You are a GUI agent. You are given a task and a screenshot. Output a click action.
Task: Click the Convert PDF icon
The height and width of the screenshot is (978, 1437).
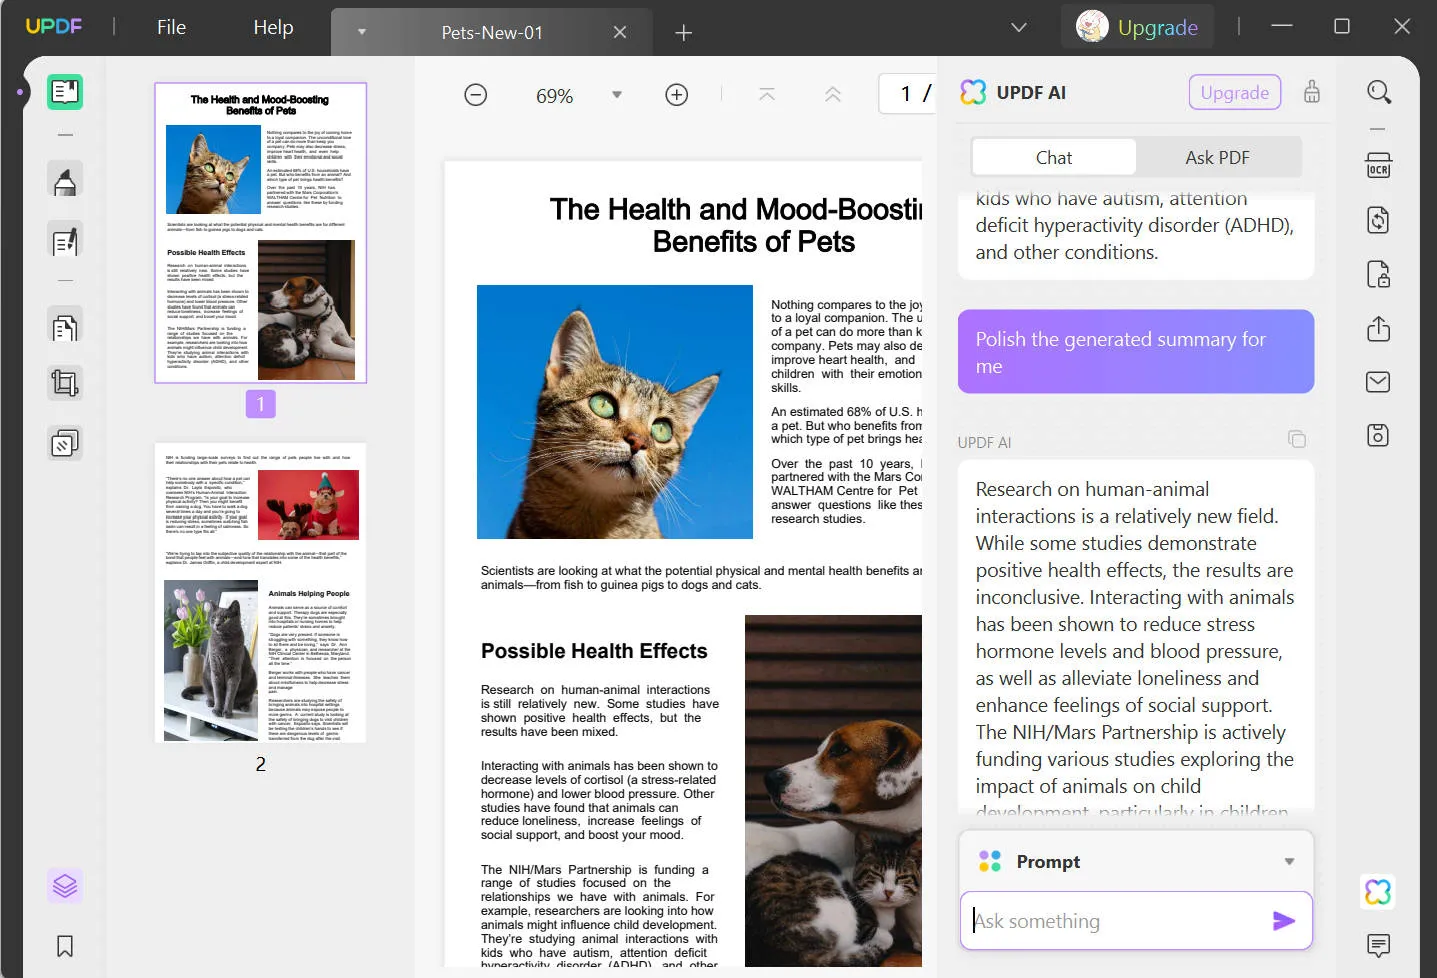pos(1378,220)
